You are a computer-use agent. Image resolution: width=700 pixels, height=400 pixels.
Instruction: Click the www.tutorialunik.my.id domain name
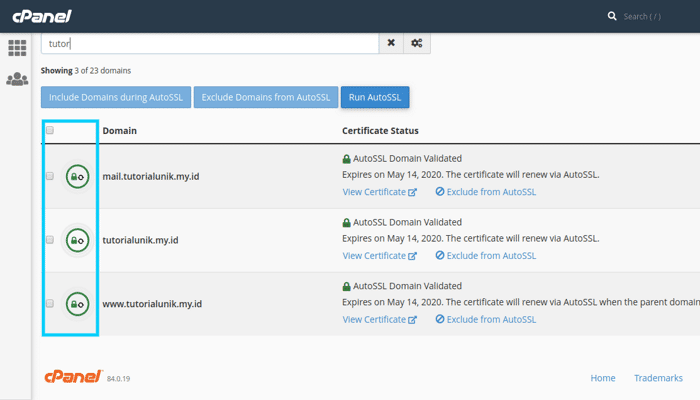pyautogui.click(x=152, y=304)
